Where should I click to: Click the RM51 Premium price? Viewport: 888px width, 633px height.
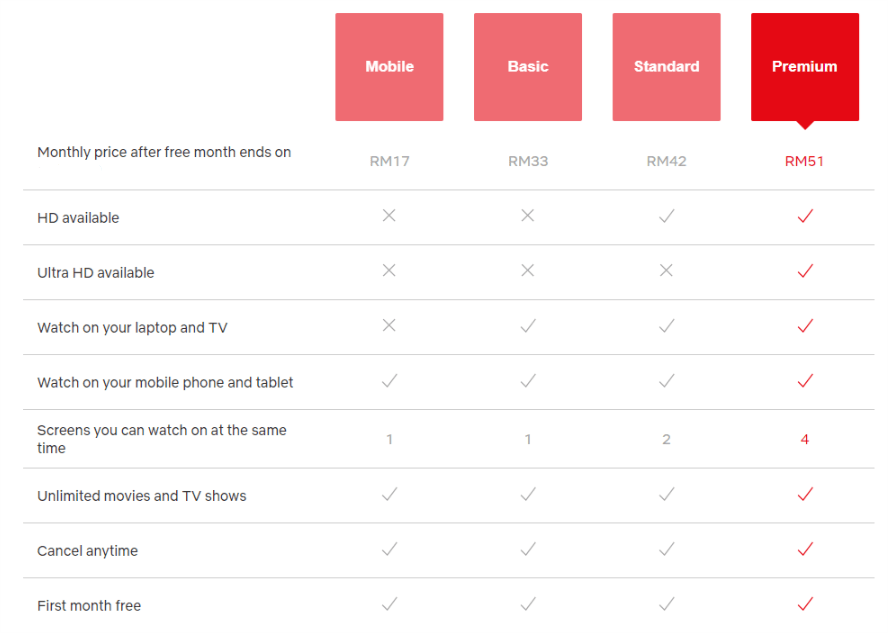(x=804, y=161)
